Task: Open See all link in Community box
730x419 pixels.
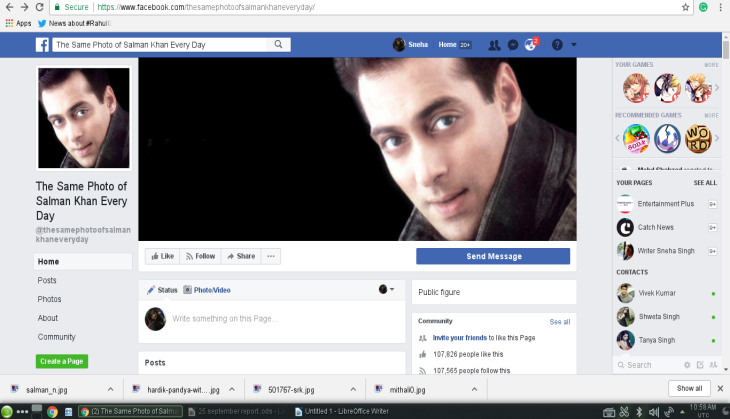Action: coord(560,322)
